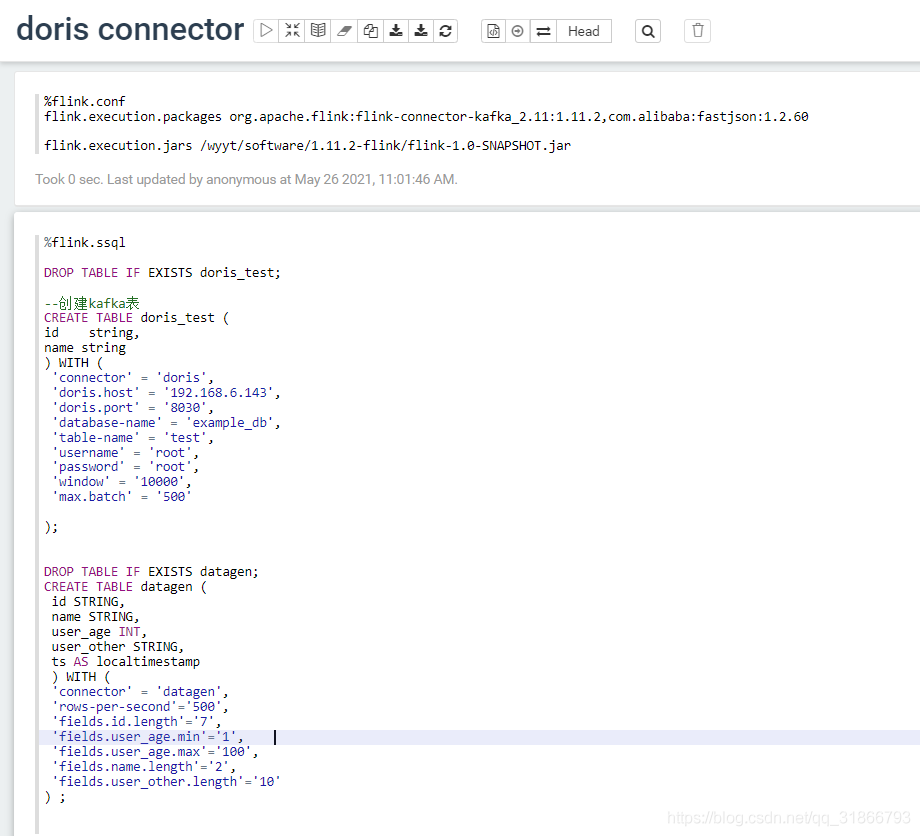Click the user_other STRING column line
The image size is (920, 836).
117,647
